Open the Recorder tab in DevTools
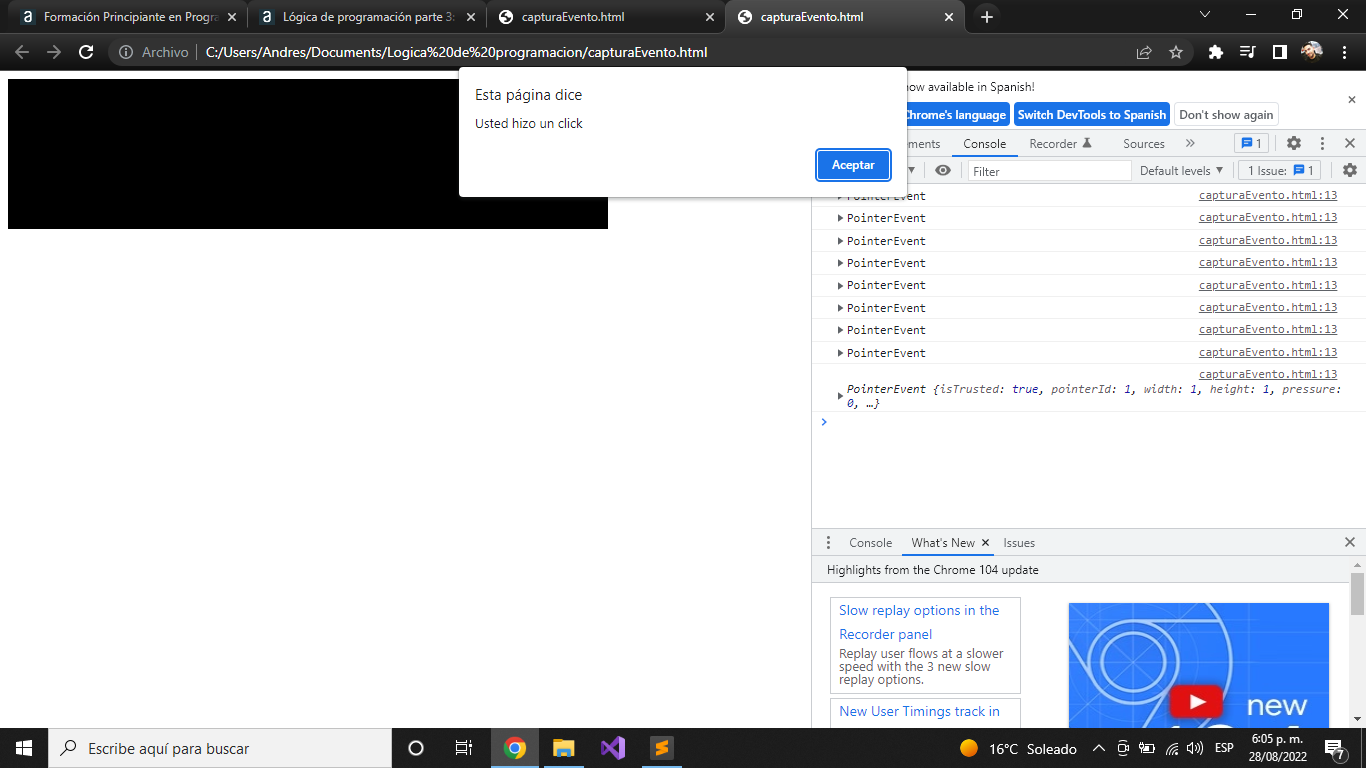This screenshot has width=1366, height=768. [x=1060, y=144]
